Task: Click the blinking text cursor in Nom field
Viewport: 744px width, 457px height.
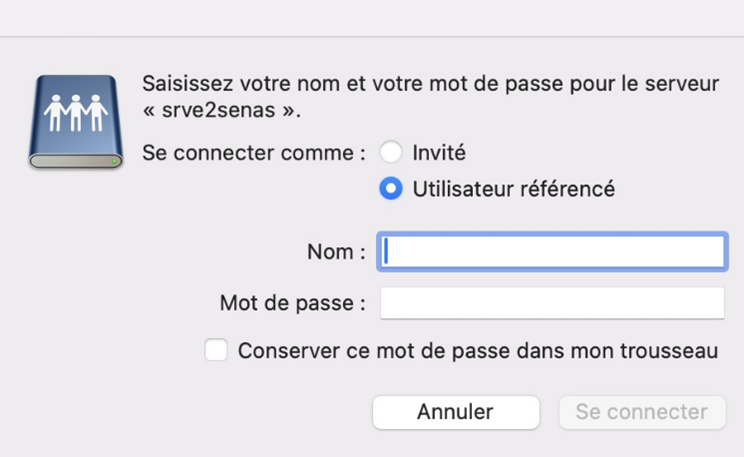Action: click(386, 251)
